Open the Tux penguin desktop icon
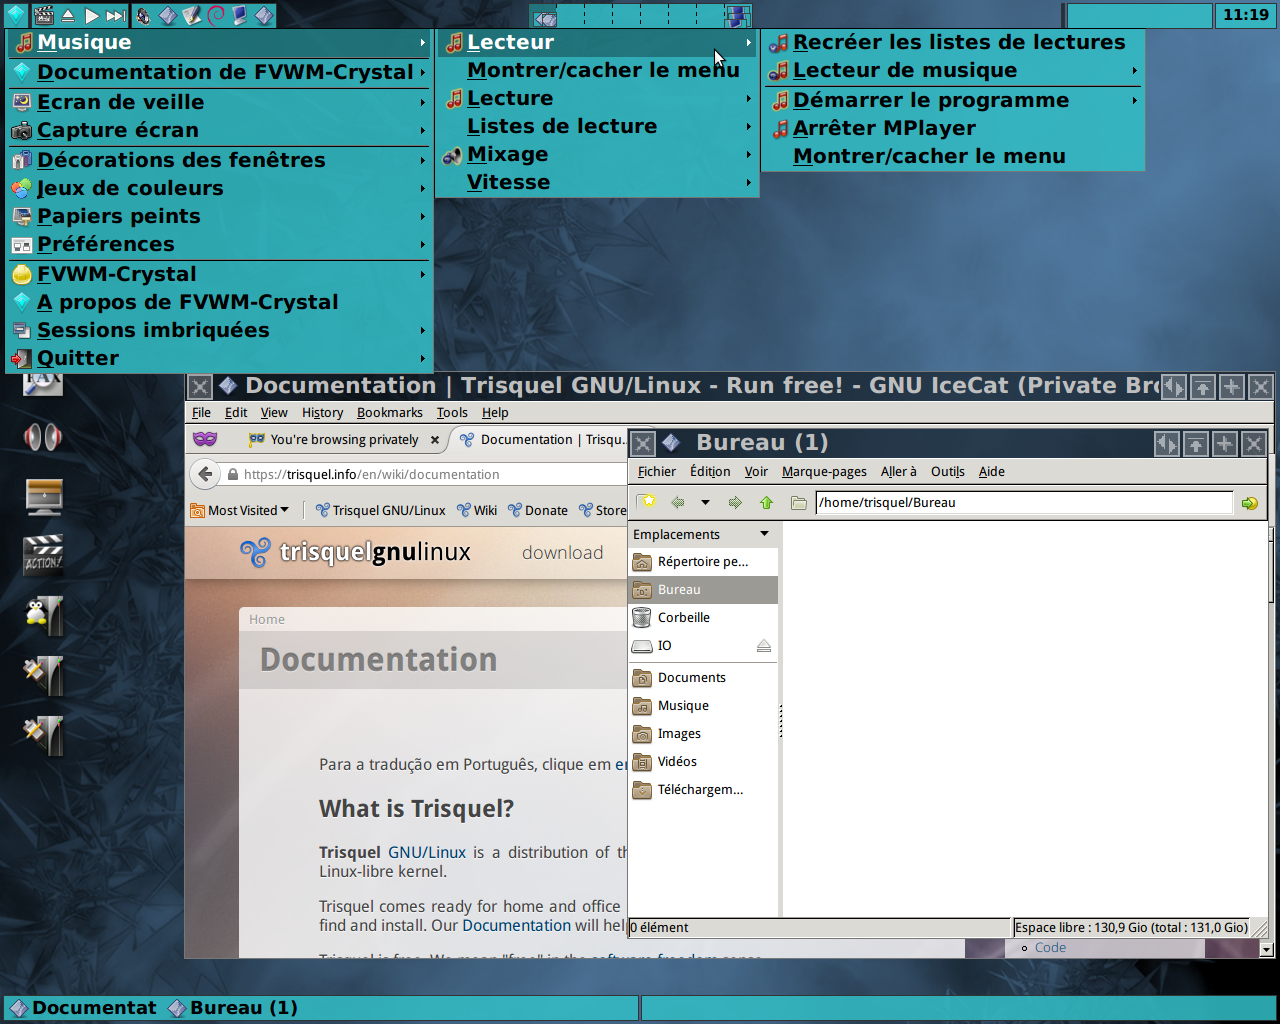Viewport: 1280px width, 1024px height. coord(43,615)
